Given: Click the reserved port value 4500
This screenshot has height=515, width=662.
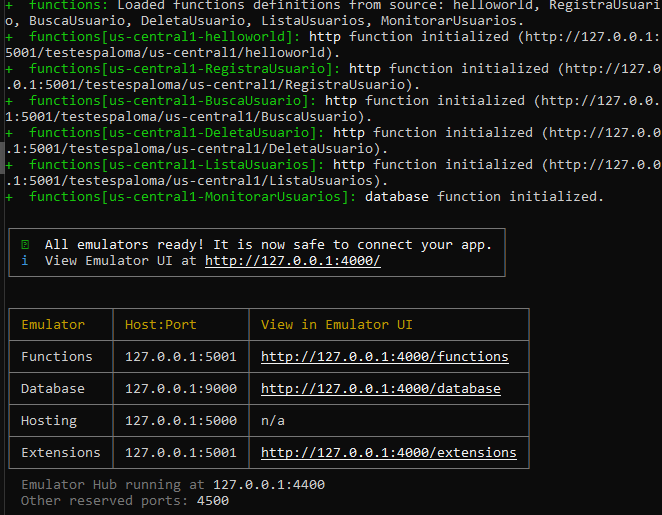Looking at the screenshot, I should pyautogui.click(x=213, y=501).
